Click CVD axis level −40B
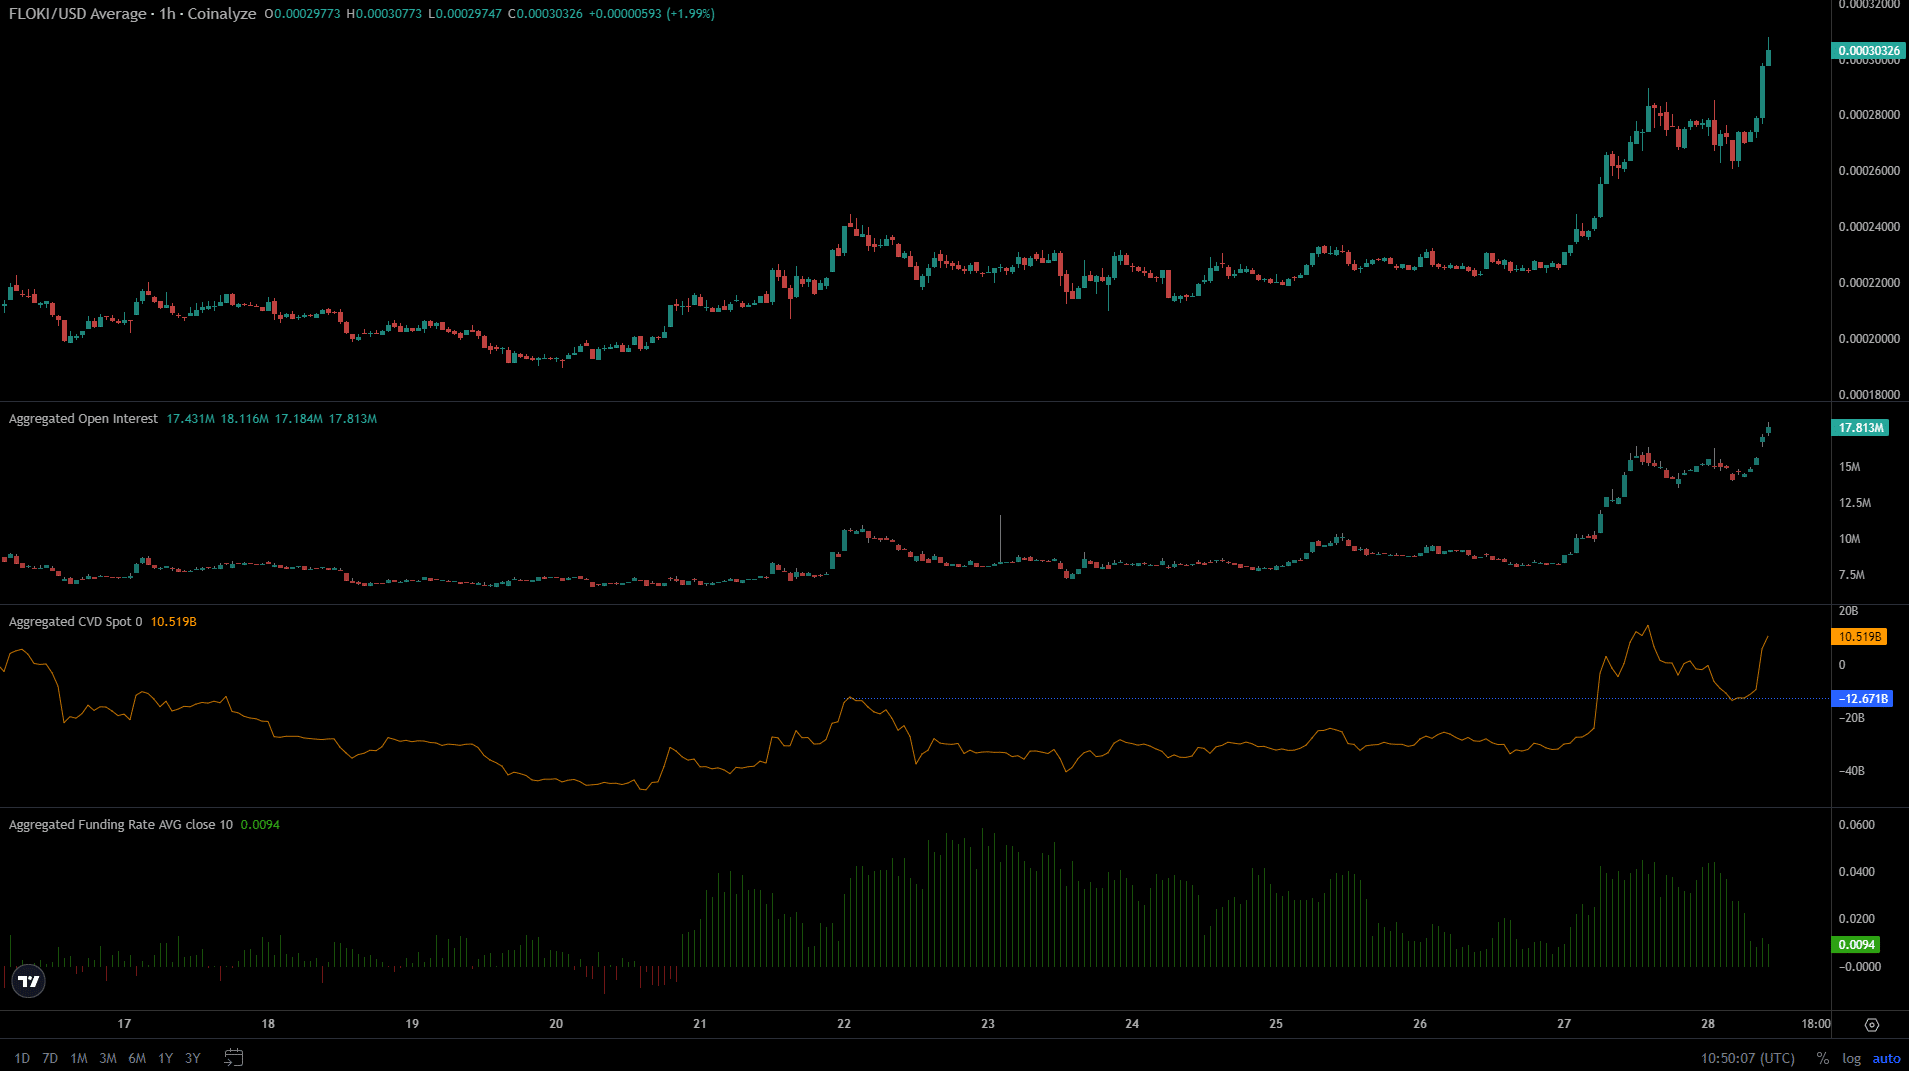 pyautogui.click(x=1851, y=771)
